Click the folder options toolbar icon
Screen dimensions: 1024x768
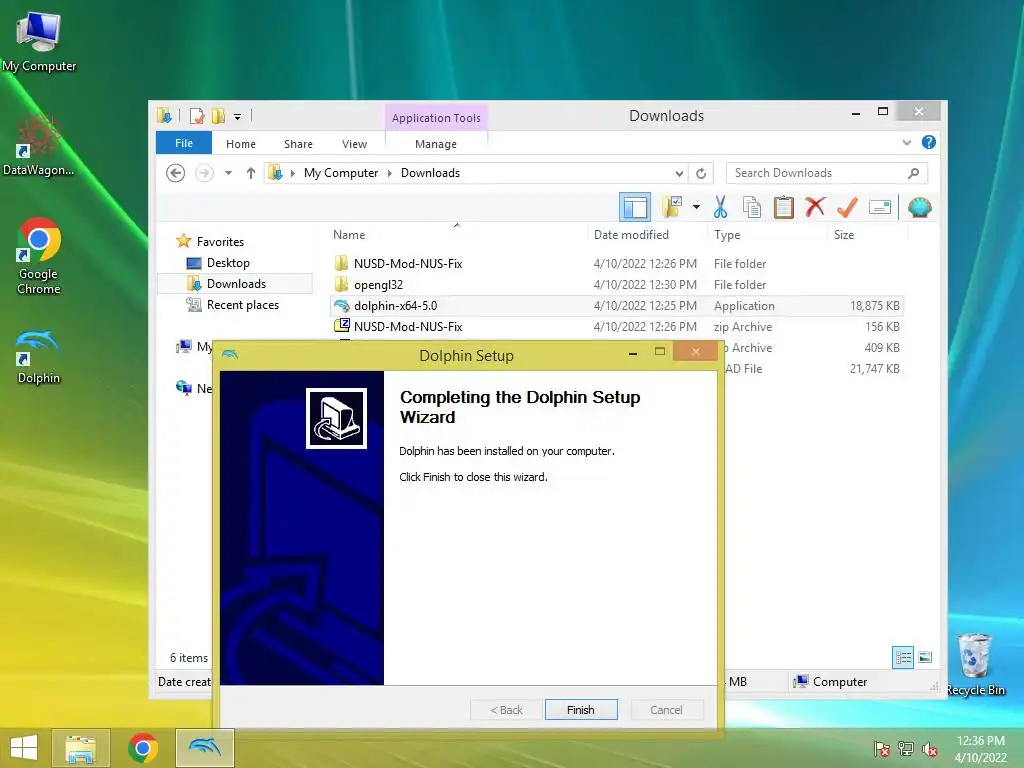673,208
